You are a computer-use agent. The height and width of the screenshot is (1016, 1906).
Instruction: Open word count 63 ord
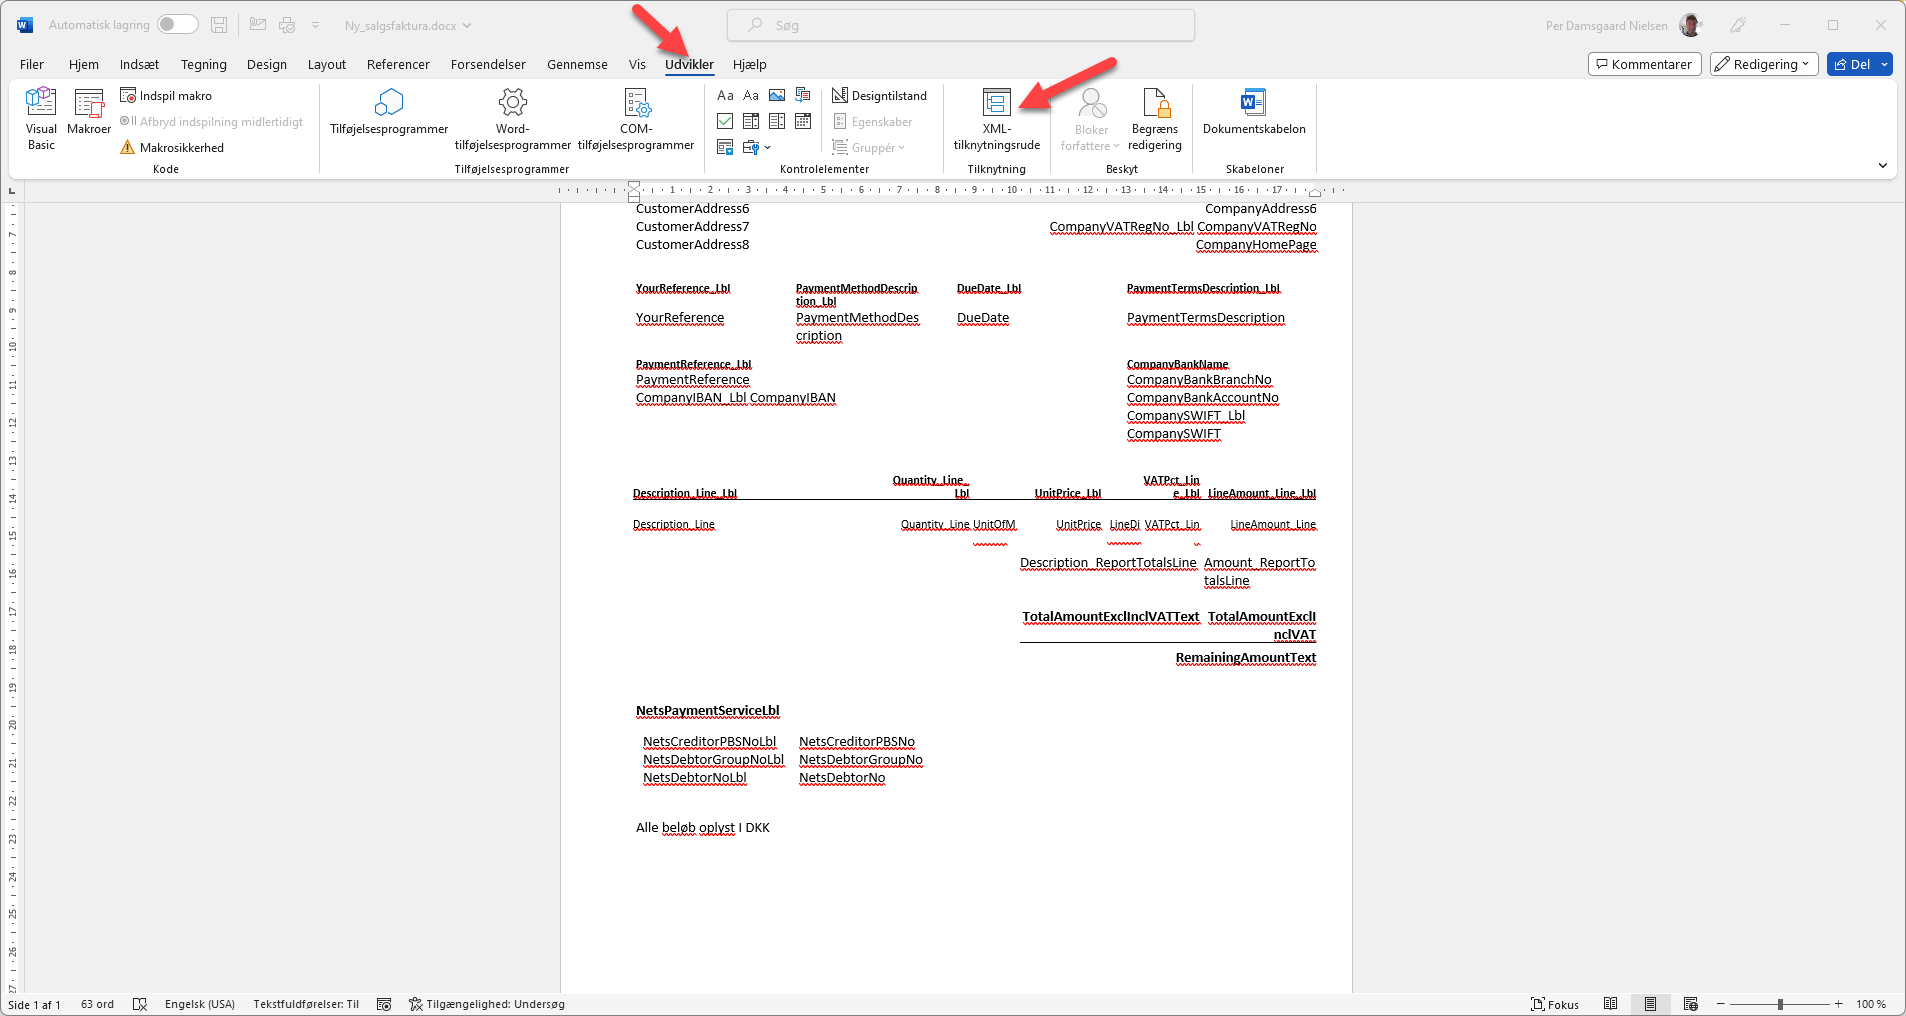coord(97,1004)
